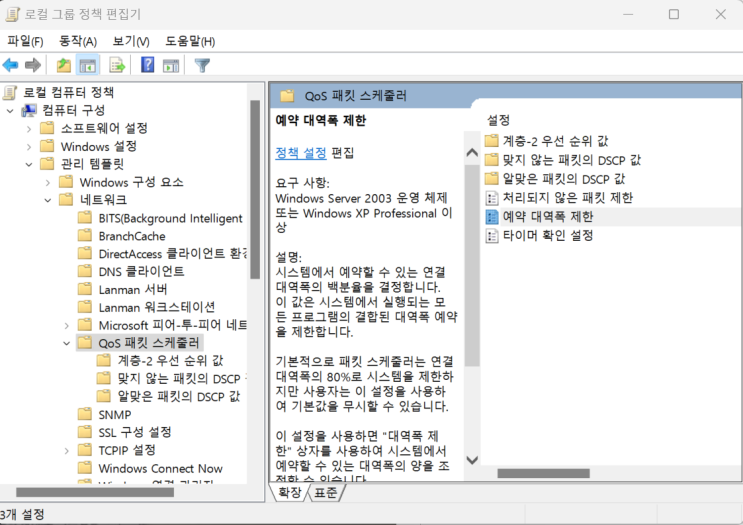Expand the Windows 구성 요소 node
The image size is (743, 525).
click(48, 182)
